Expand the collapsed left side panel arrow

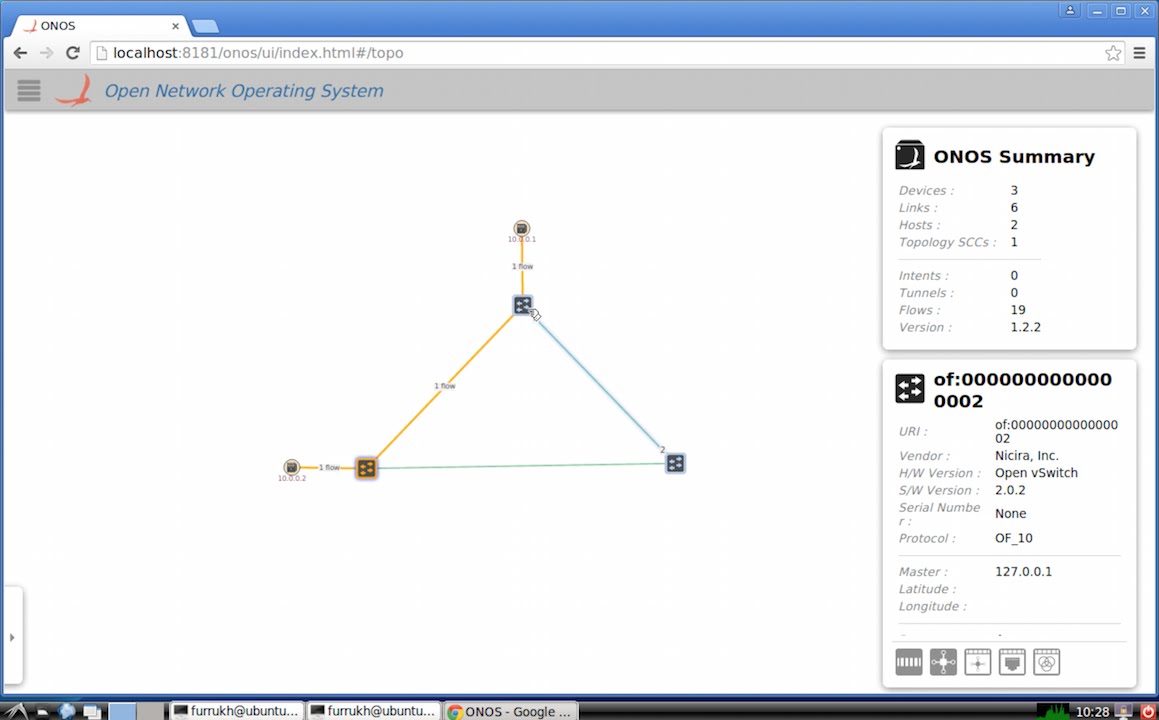pyautogui.click(x=12, y=636)
